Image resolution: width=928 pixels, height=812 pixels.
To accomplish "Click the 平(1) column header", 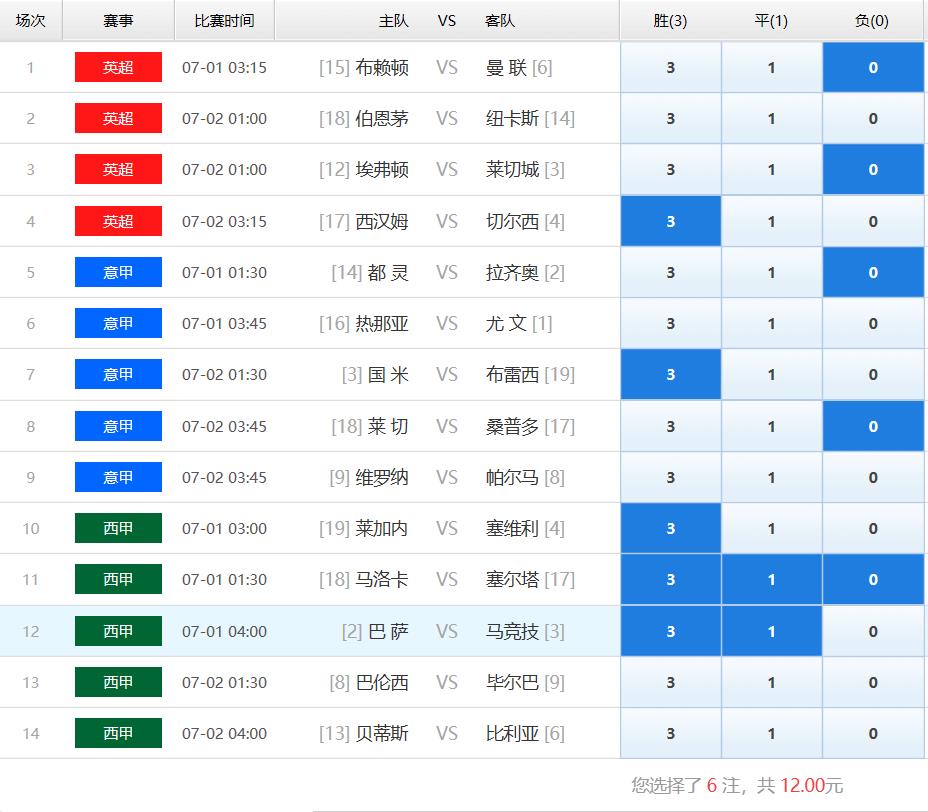I will 771,21.
